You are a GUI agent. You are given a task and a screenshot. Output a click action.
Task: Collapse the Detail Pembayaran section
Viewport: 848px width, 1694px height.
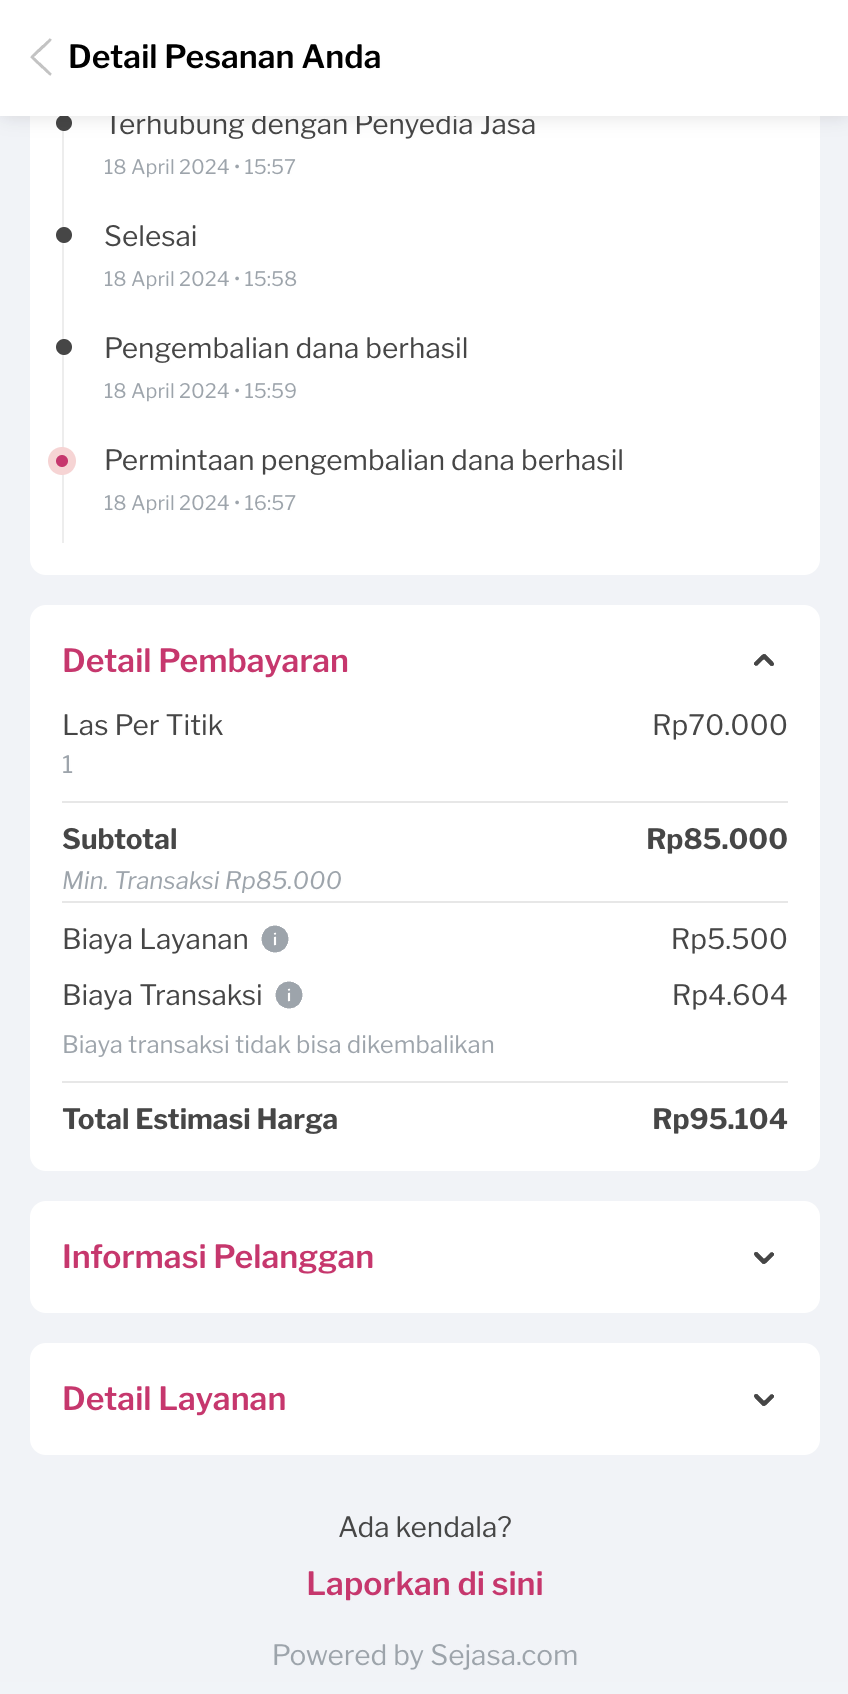764,661
